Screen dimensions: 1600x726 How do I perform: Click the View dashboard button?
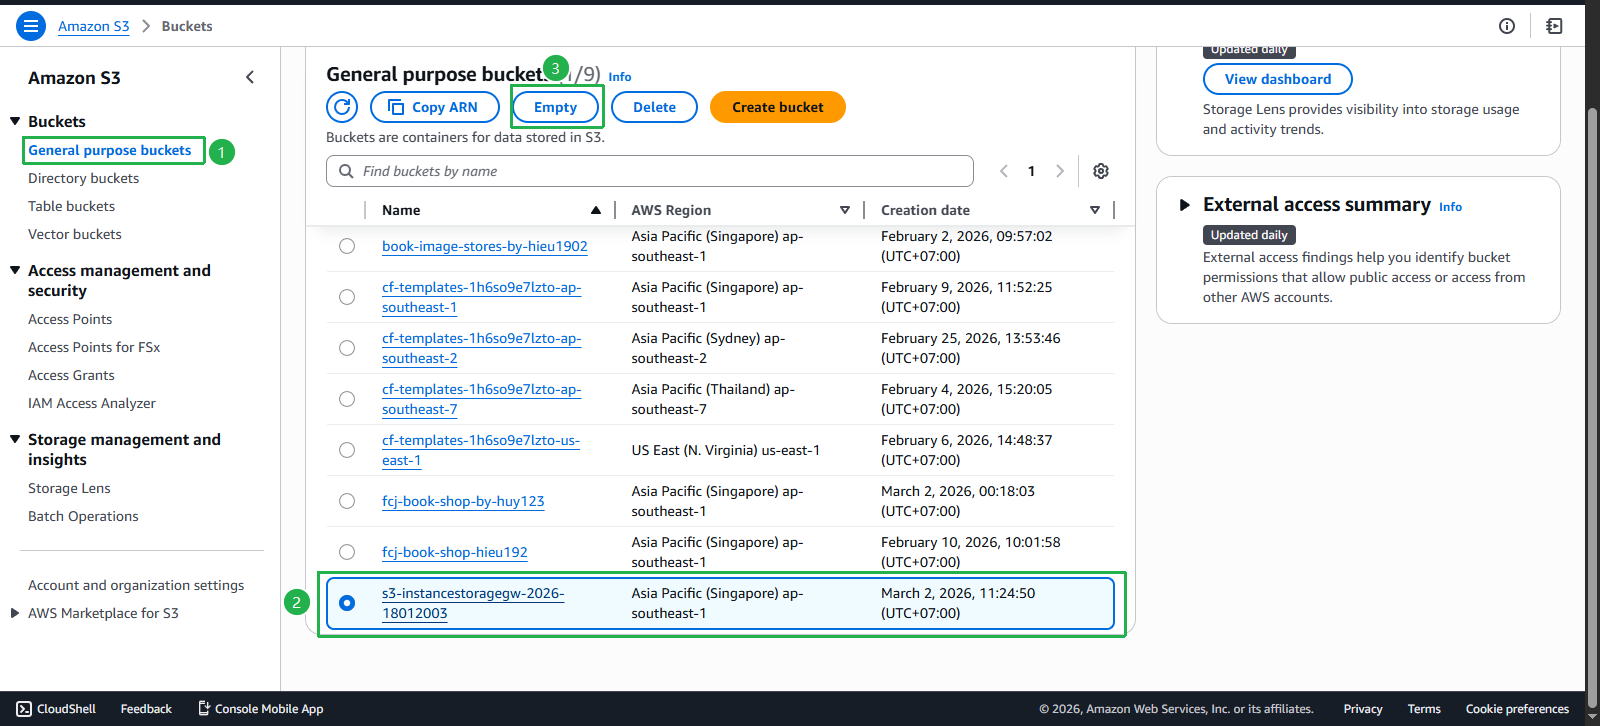(x=1278, y=79)
